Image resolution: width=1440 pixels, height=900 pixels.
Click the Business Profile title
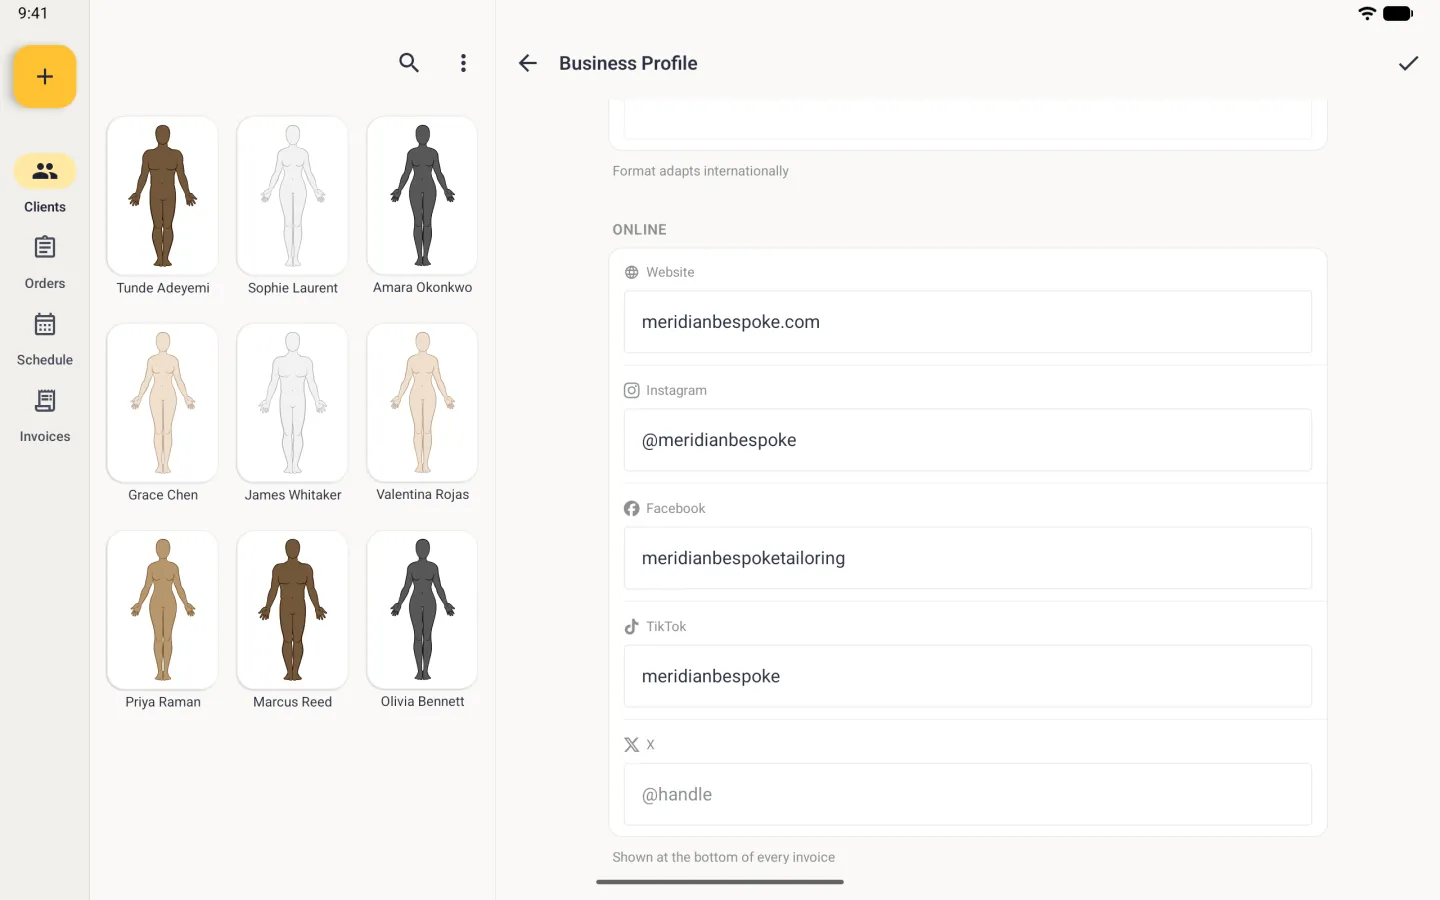click(x=628, y=63)
